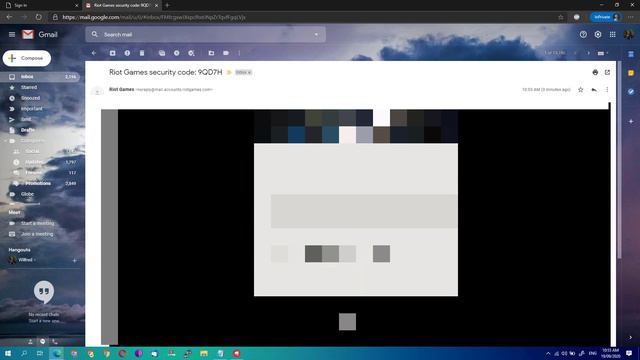Image resolution: width=640 pixels, height=360 pixels.
Task: Open the Keep side panel
Action: tap(631, 73)
